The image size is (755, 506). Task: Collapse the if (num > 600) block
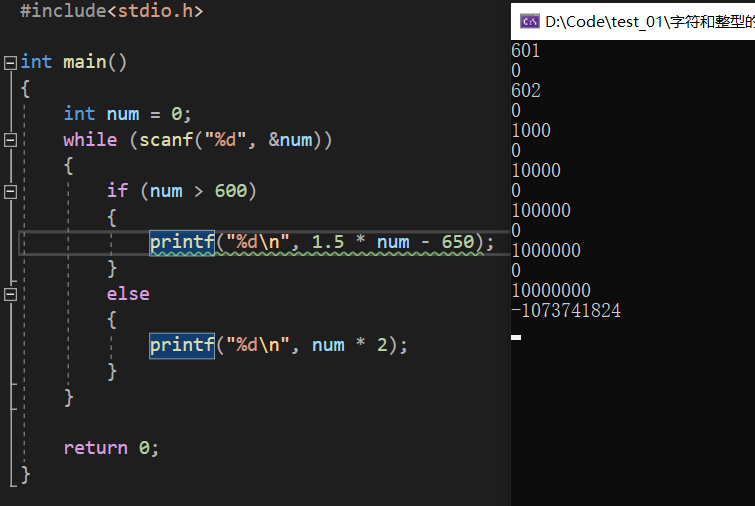tap(10, 192)
